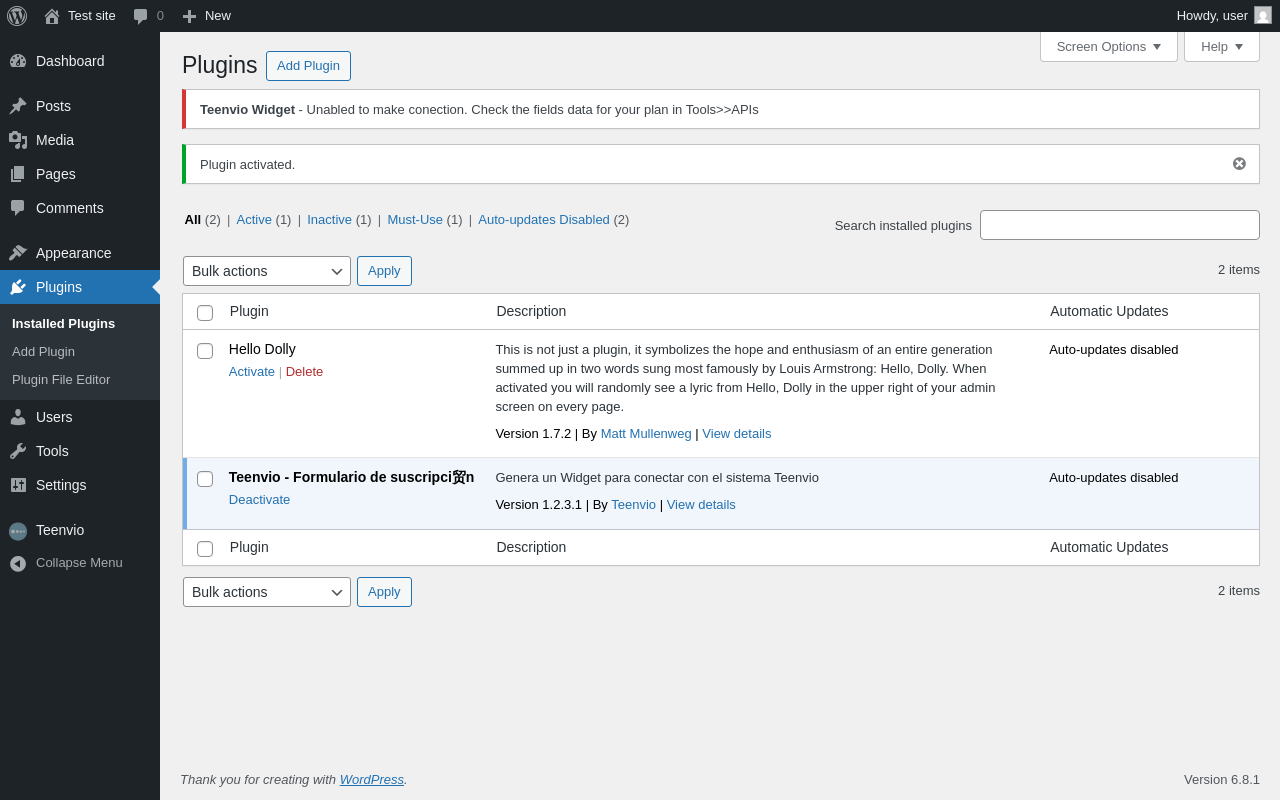Go to Dashboard menu label
1280x800 pixels.
click(70, 61)
